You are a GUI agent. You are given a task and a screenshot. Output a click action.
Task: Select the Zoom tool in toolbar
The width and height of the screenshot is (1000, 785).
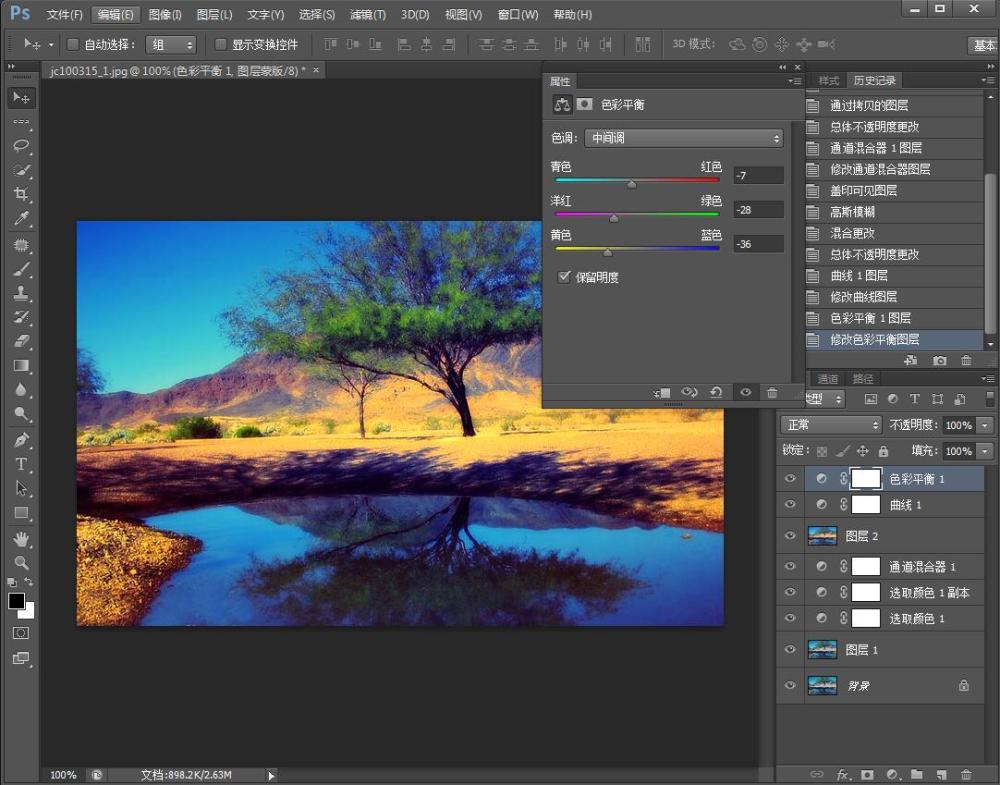(21, 563)
